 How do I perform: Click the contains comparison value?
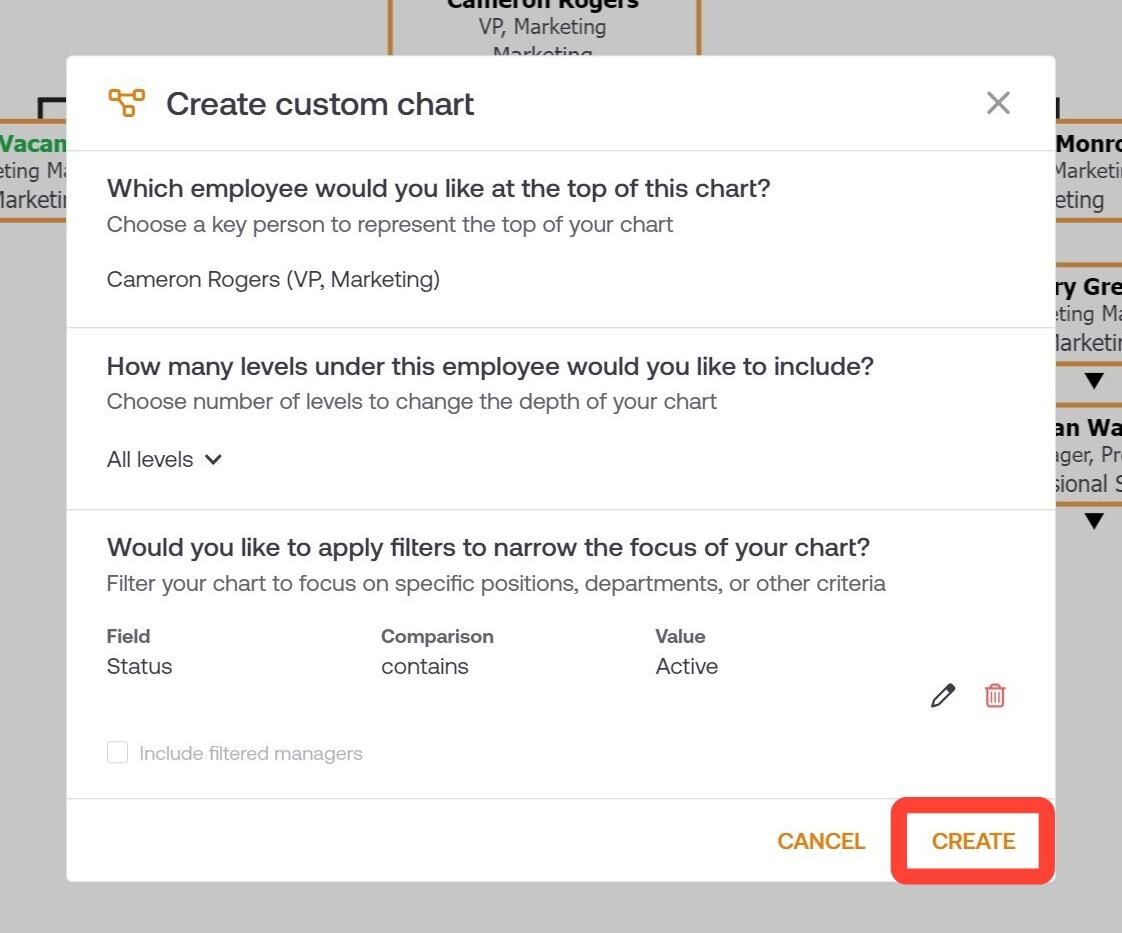point(424,666)
